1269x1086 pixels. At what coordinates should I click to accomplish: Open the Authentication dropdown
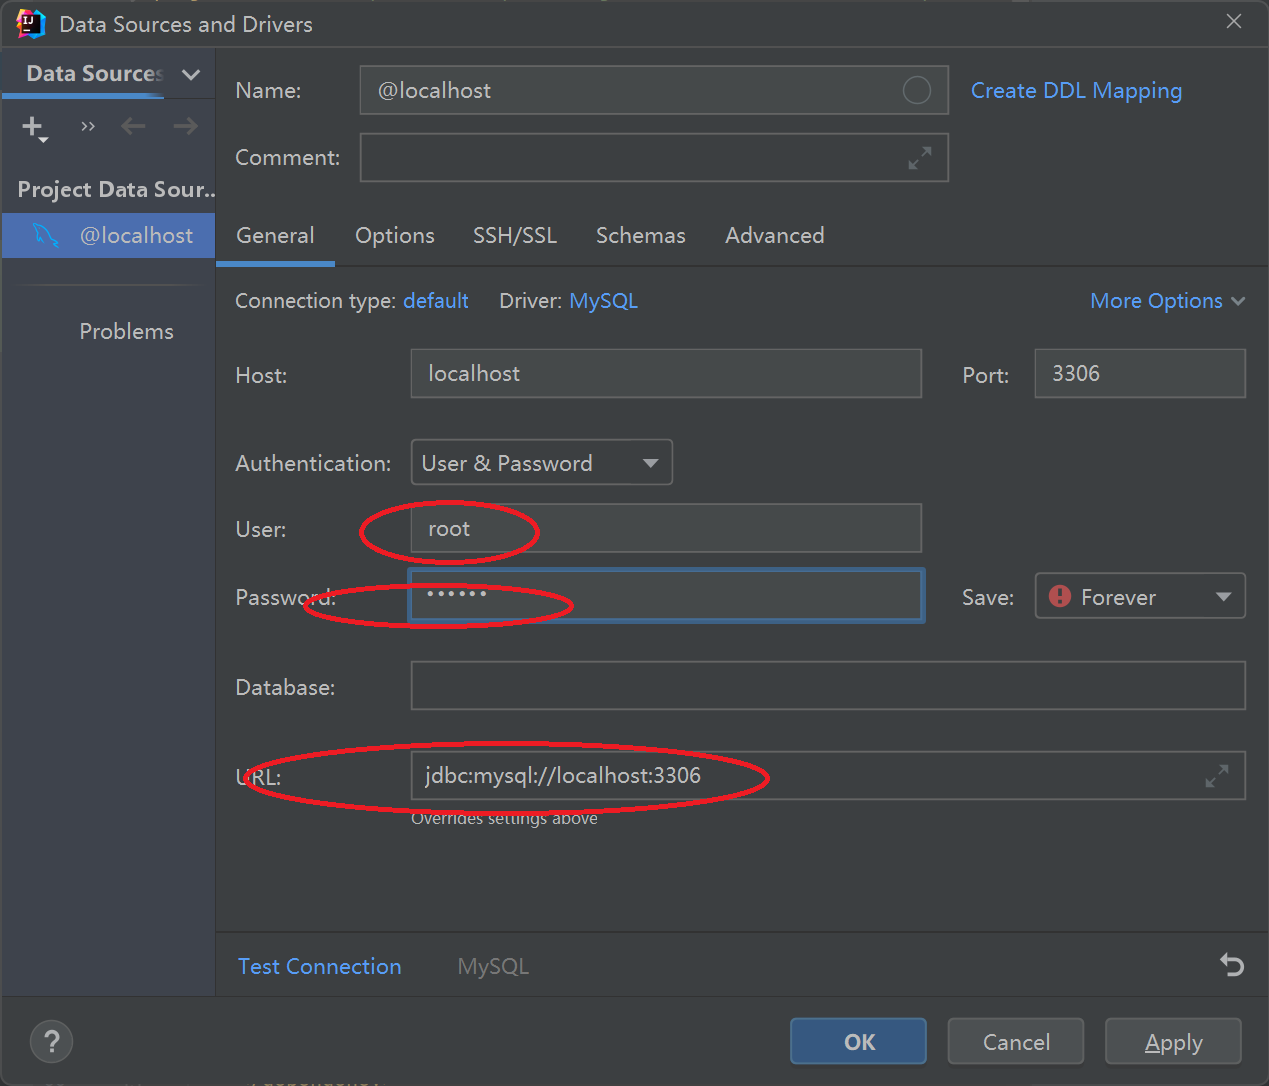tap(542, 463)
